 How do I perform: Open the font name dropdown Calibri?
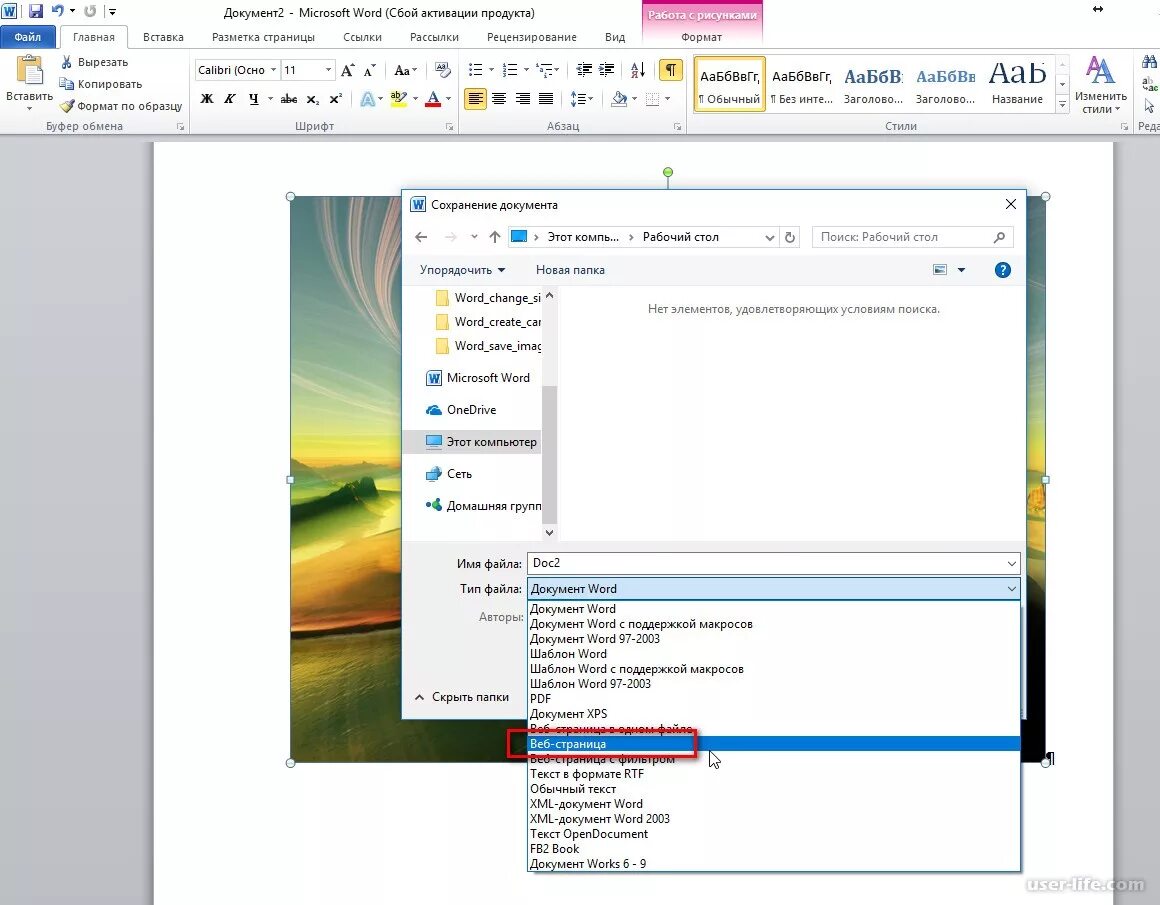(273, 70)
